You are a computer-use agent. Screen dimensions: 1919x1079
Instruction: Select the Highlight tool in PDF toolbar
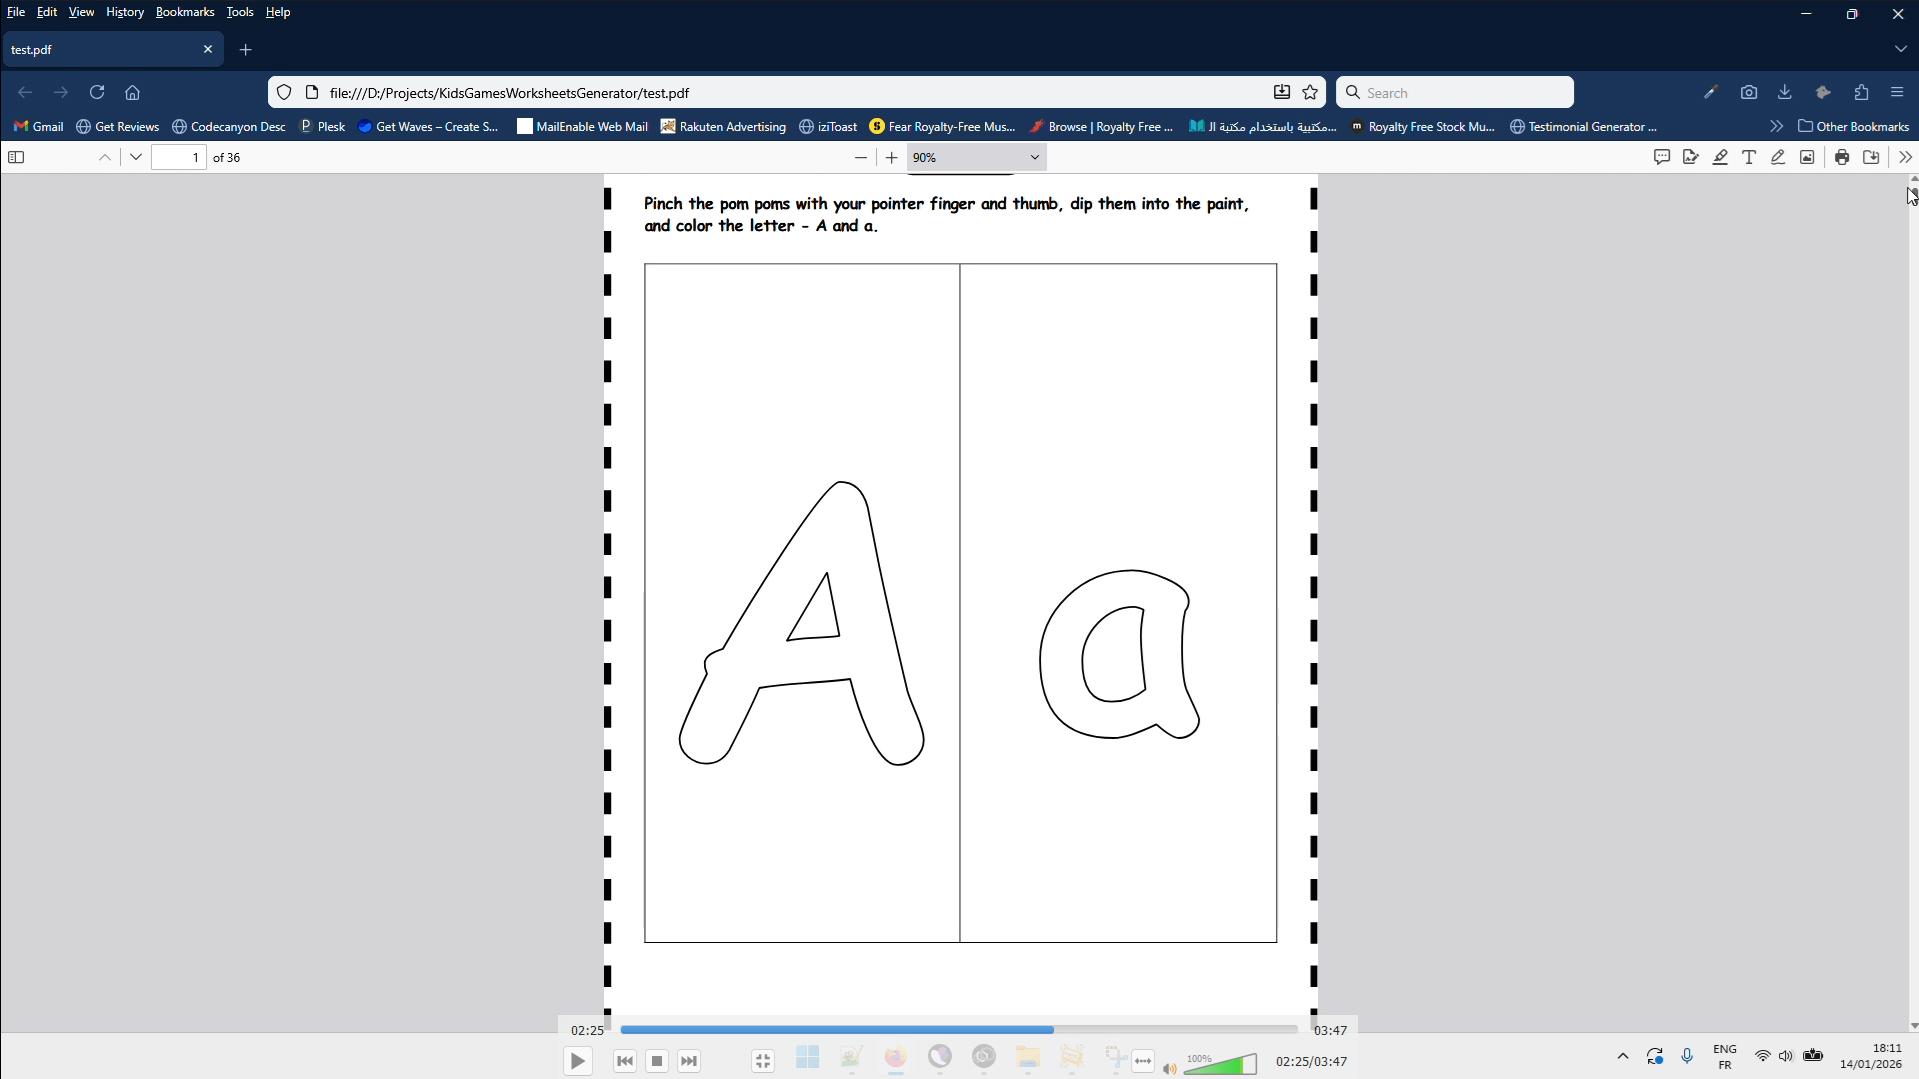tap(1720, 157)
